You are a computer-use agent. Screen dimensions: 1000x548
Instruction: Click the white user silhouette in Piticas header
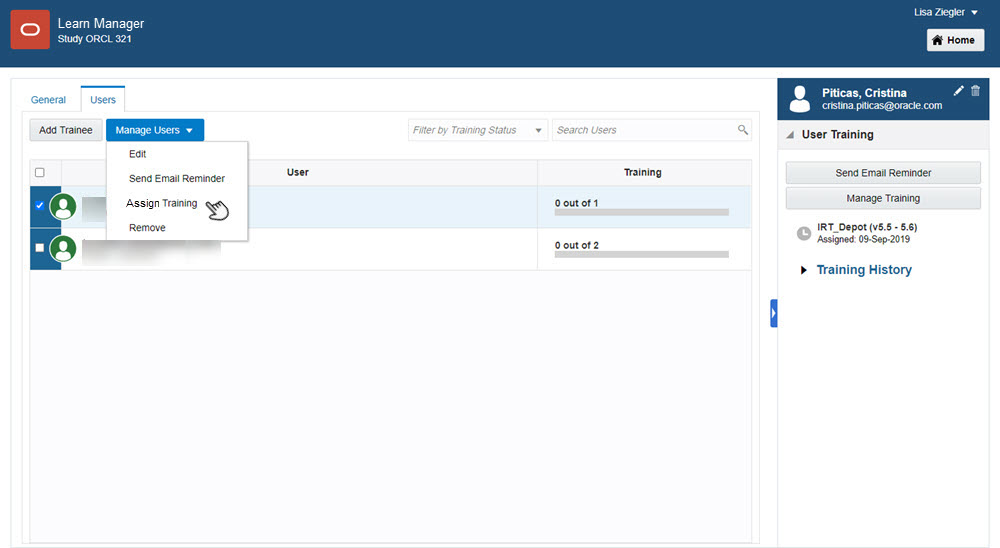799,99
